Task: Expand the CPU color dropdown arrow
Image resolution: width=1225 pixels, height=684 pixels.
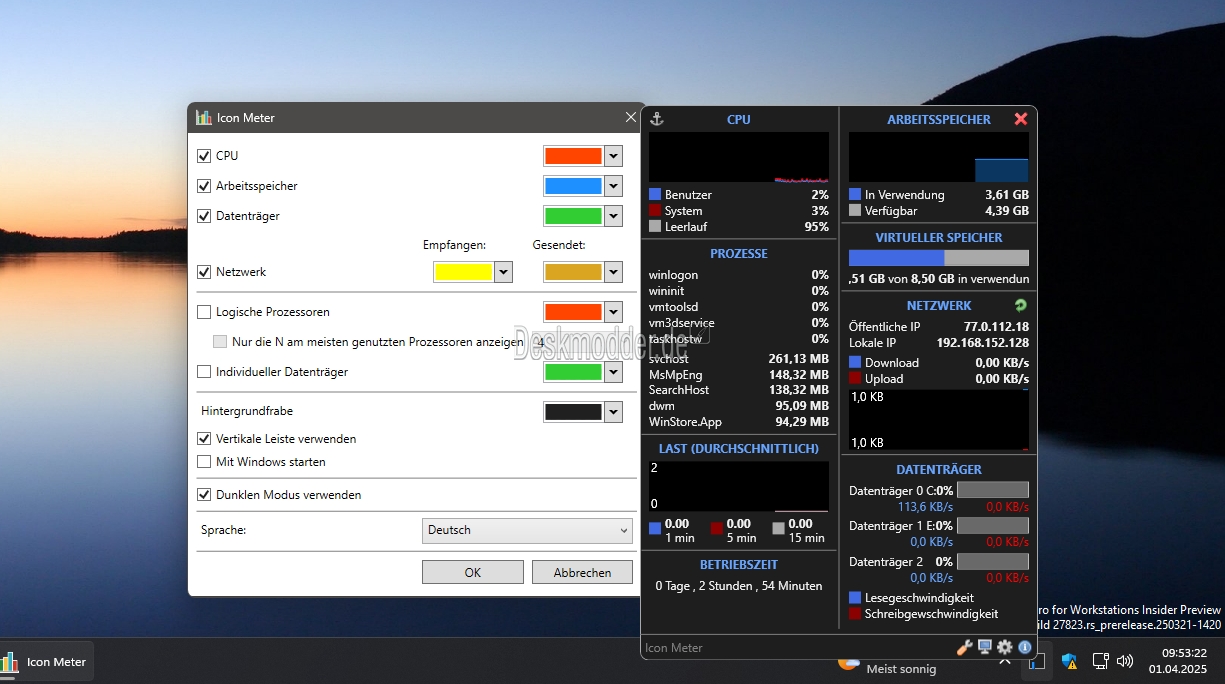Action: point(613,156)
